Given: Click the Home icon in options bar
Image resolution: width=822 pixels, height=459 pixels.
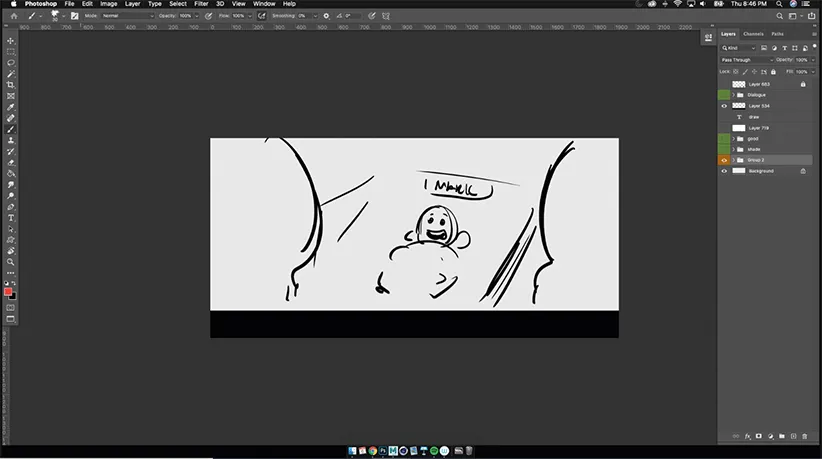Looking at the screenshot, I should pos(13,16).
